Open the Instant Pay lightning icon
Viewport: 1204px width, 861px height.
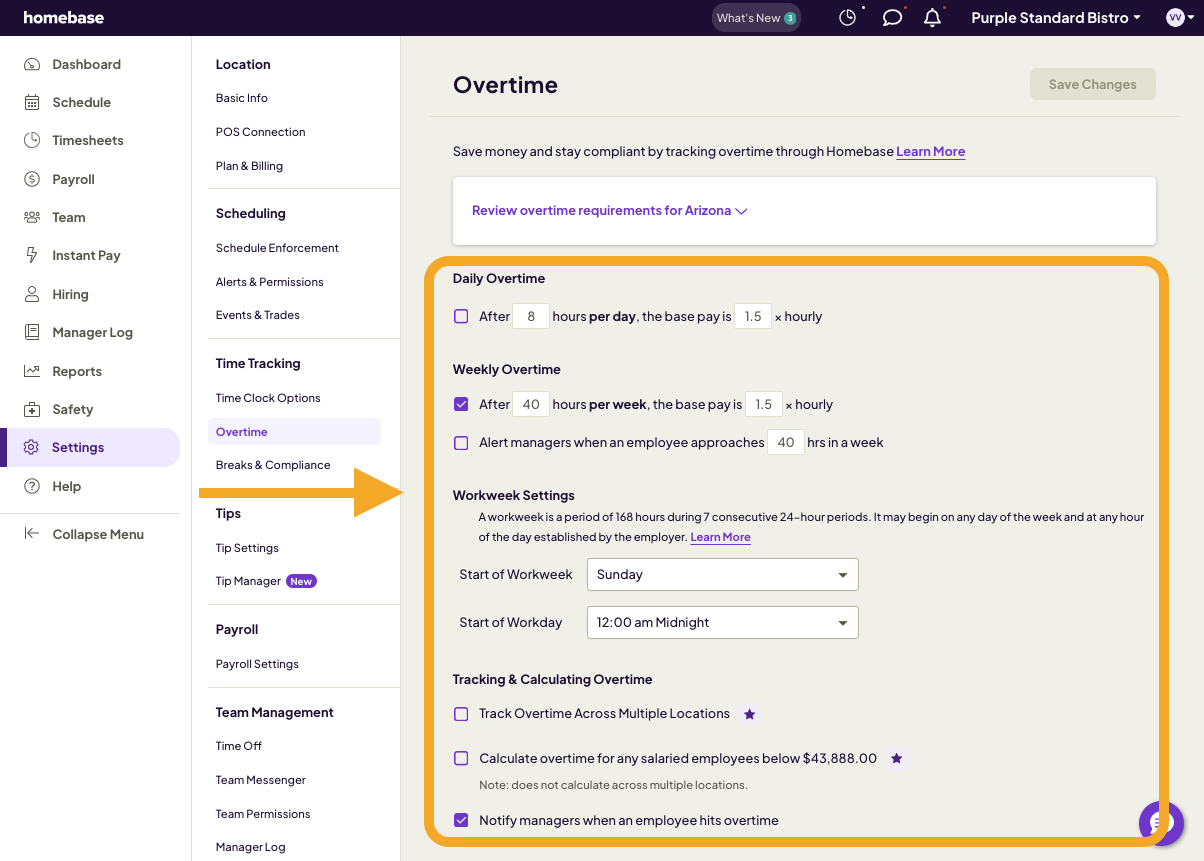[x=32, y=255]
